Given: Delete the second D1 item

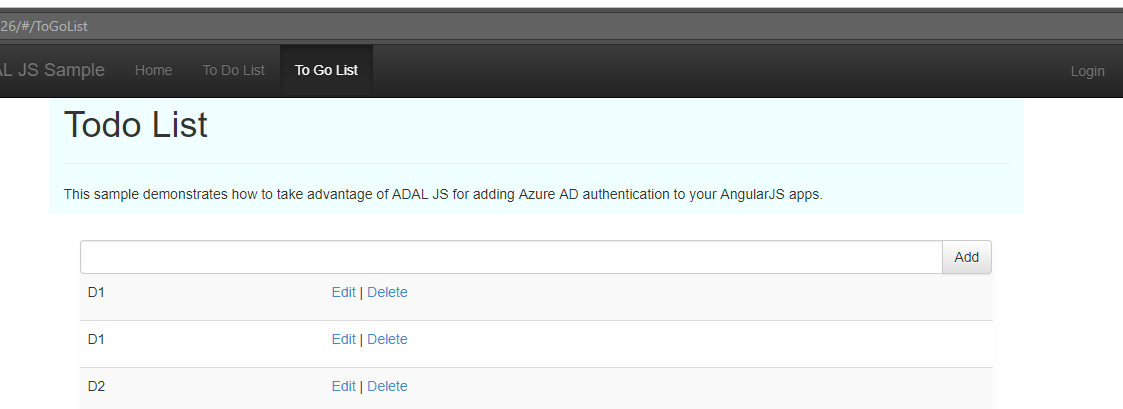Looking at the screenshot, I should click(x=387, y=339).
